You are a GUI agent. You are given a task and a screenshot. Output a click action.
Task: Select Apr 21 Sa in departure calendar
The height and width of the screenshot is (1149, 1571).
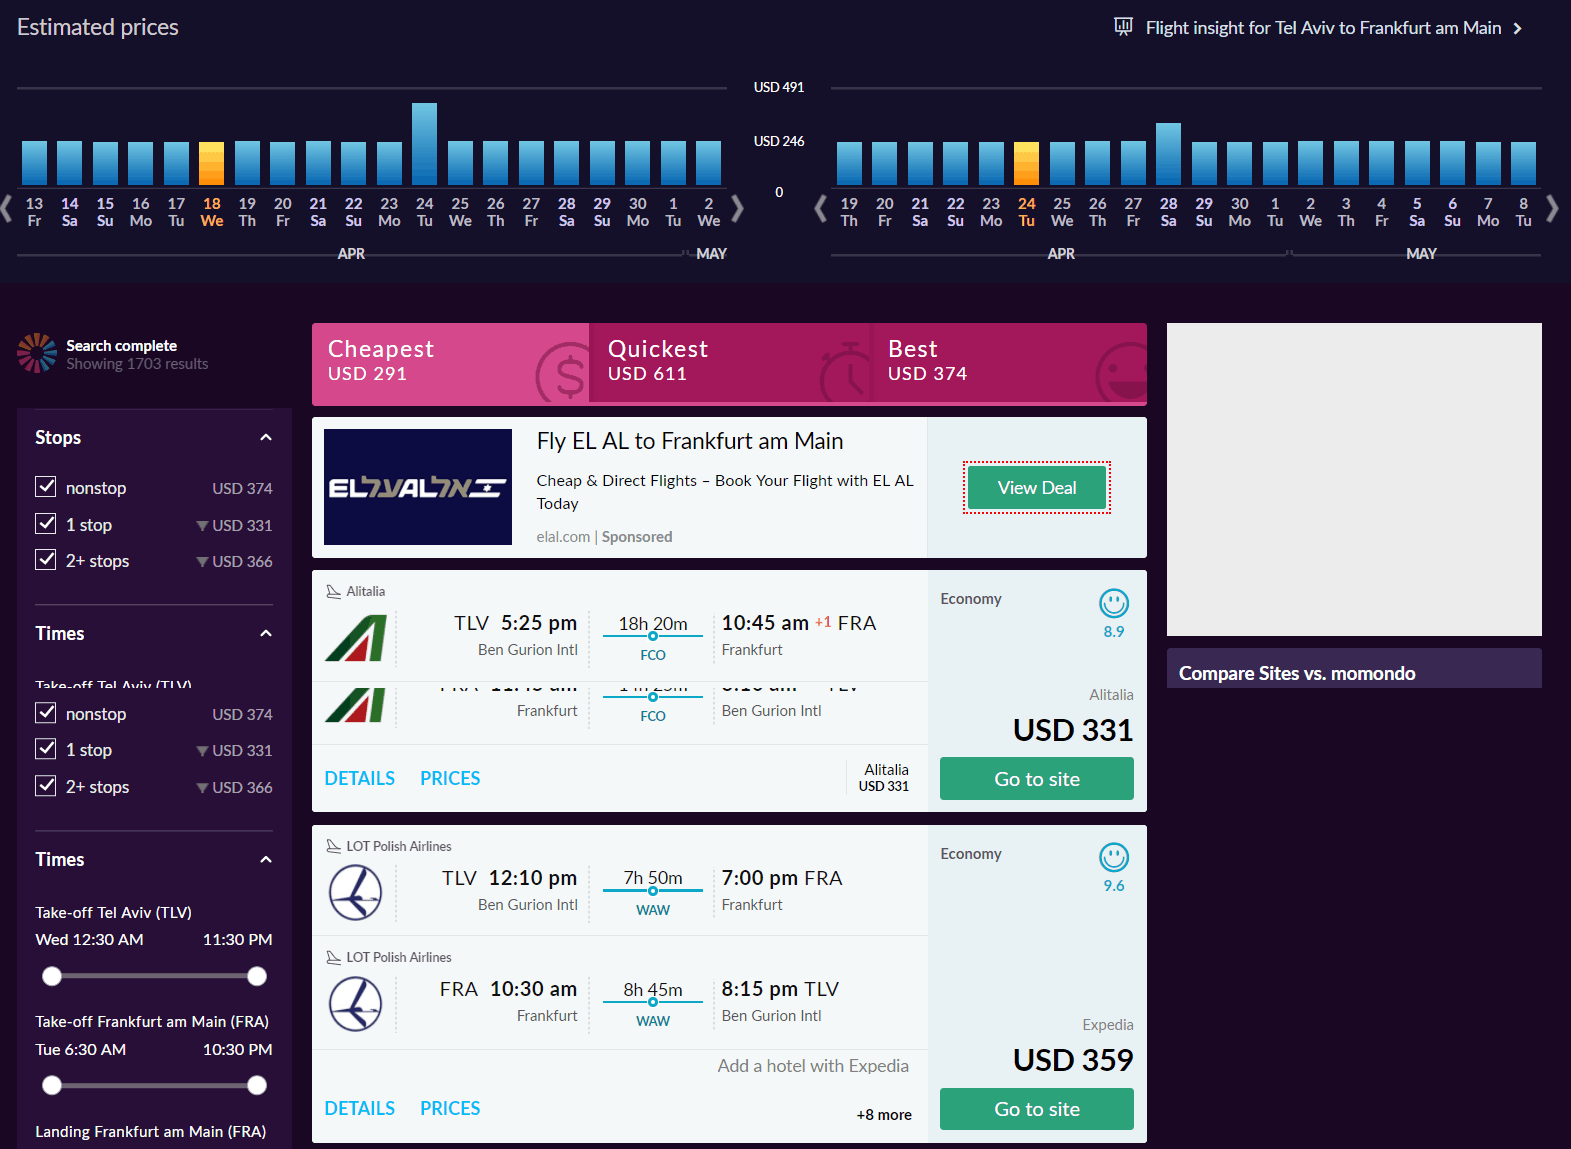318,211
